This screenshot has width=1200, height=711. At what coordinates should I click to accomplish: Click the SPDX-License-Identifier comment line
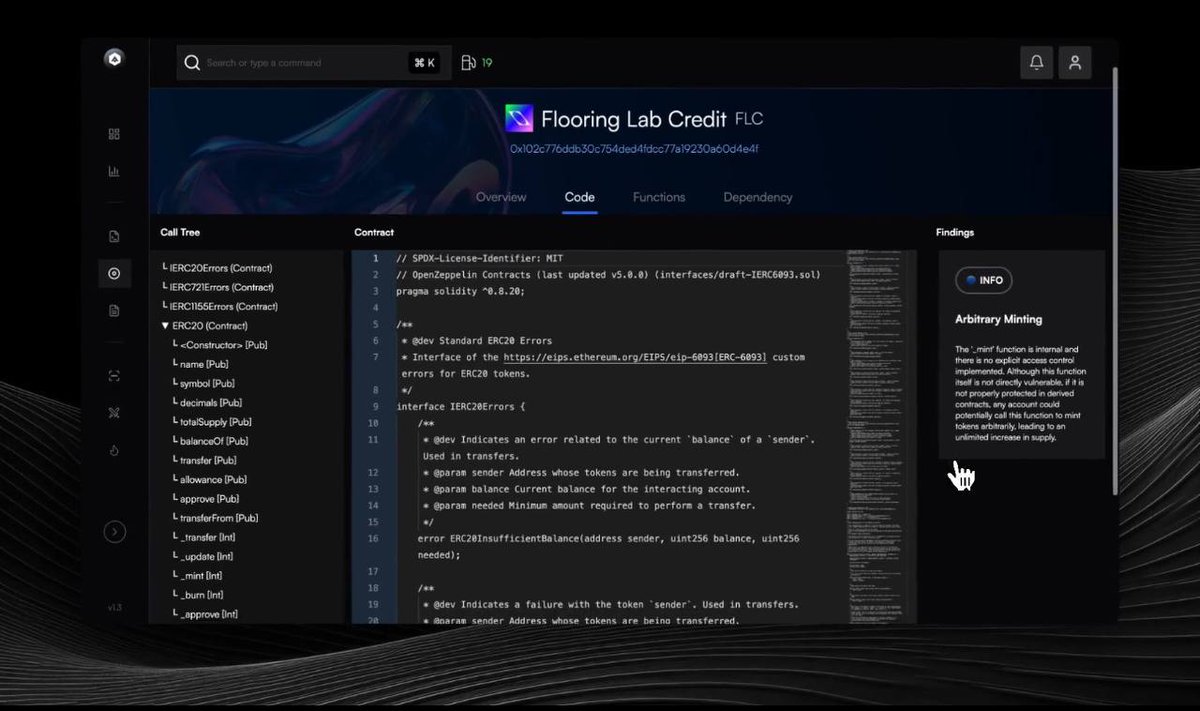pyautogui.click(x=480, y=258)
